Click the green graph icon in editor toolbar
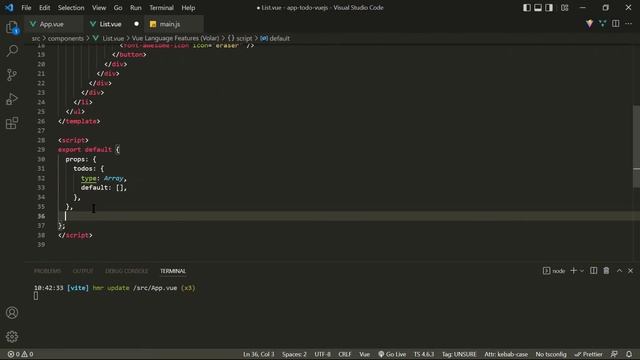This screenshot has height=360, width=640. coord(602,24)
